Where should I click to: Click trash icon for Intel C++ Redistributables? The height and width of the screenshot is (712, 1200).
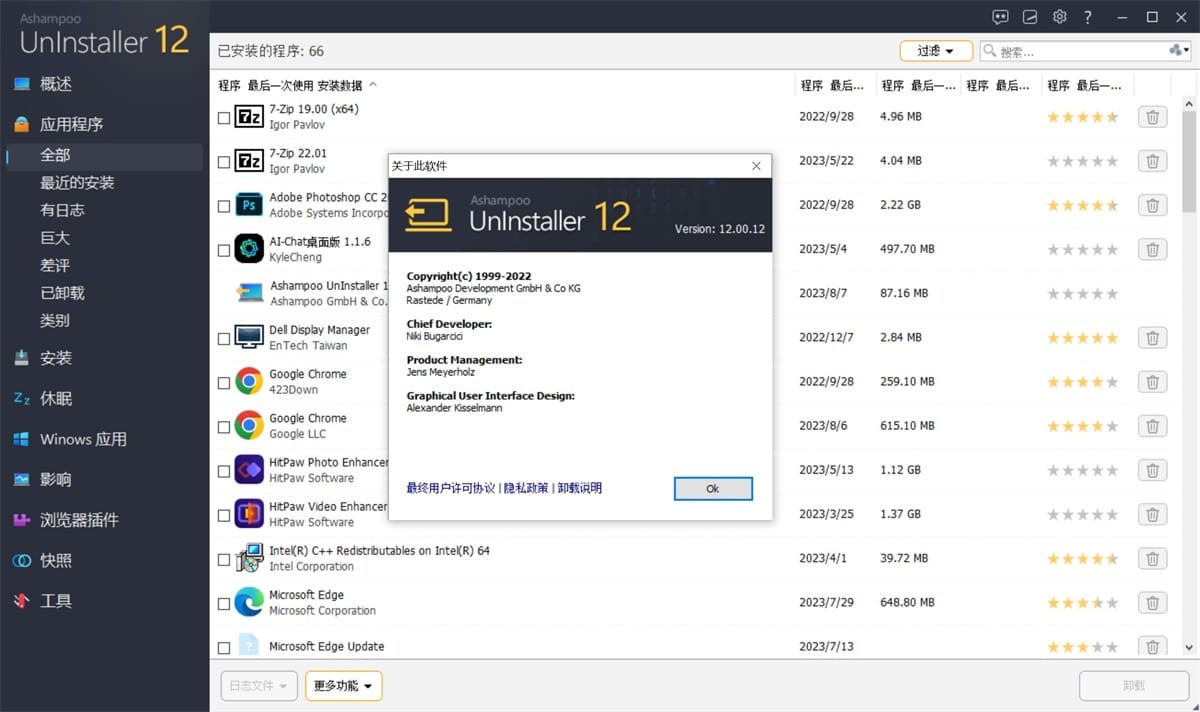1152,559
